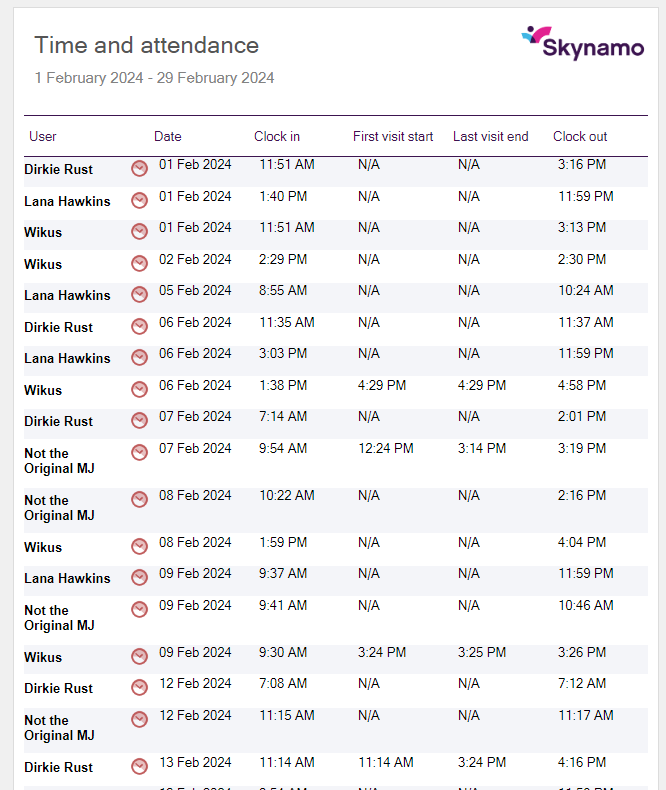Click the Skynamo logo

pos(582,44)
